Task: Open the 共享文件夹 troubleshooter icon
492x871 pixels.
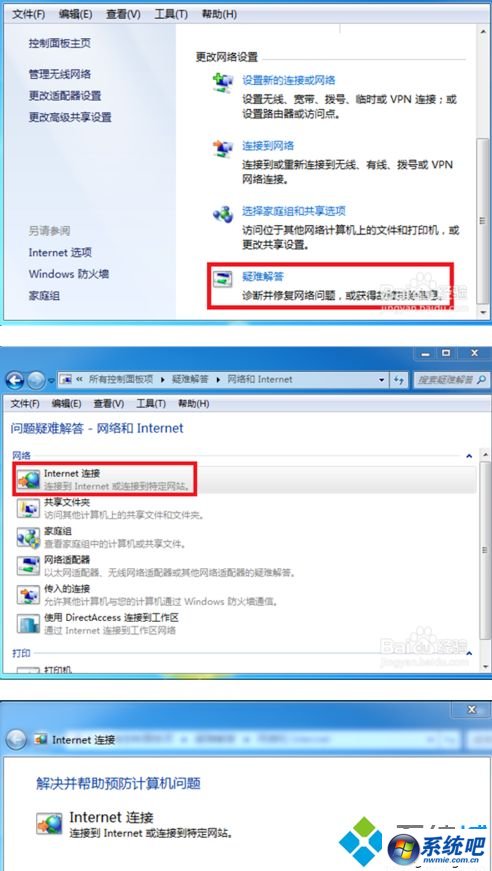Action: coord(28,508)
